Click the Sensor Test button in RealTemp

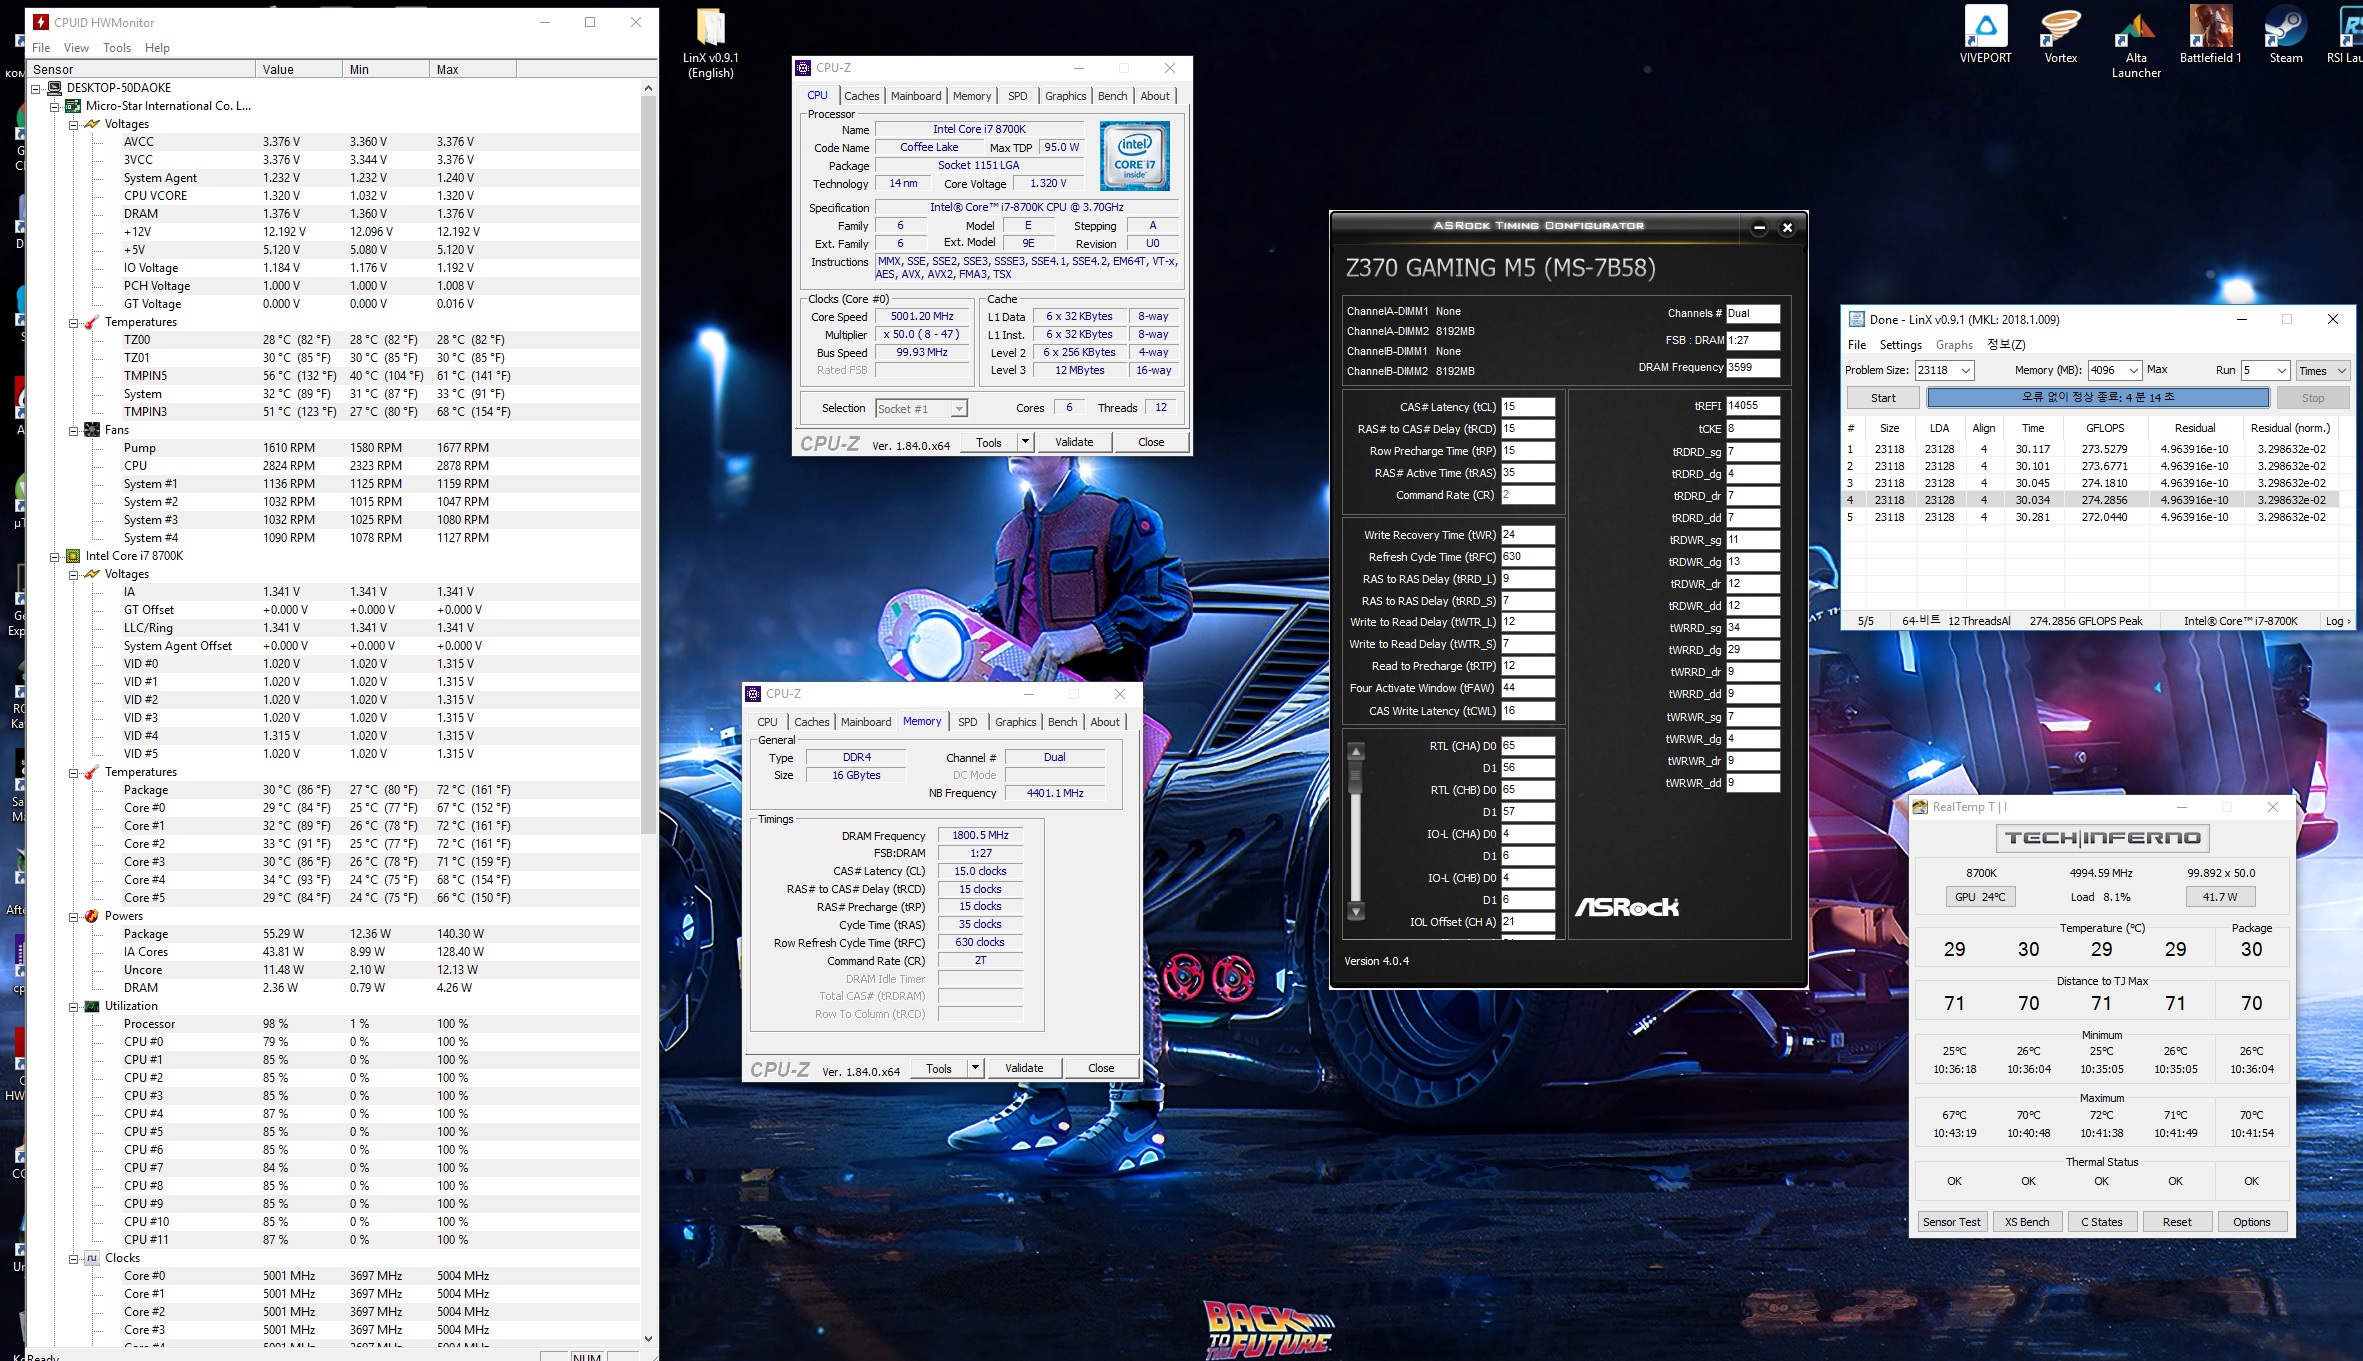[1951, 1222]
